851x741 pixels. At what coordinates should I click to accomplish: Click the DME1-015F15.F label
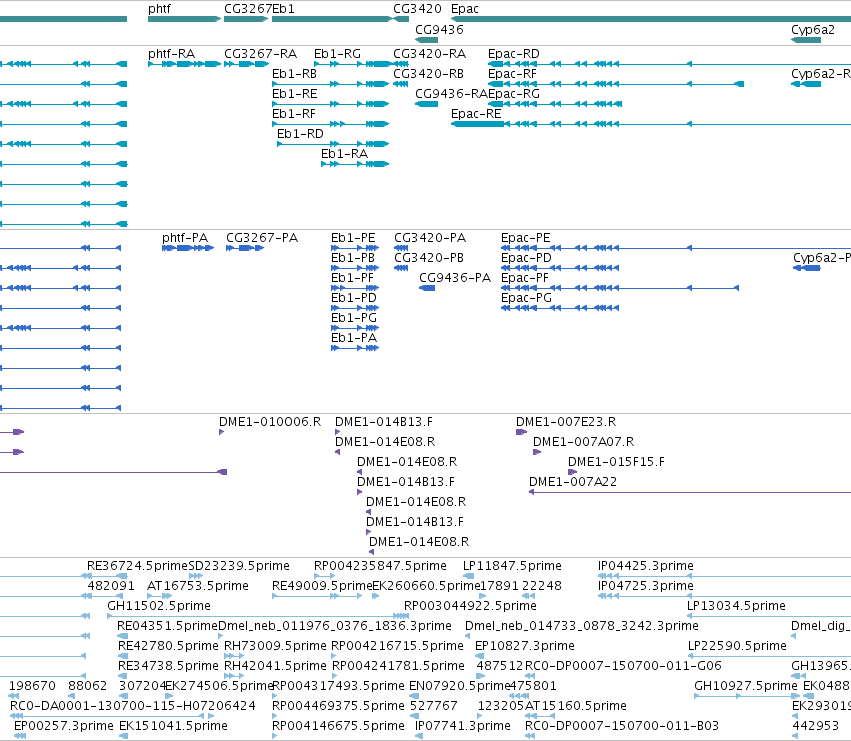[616, 462]
